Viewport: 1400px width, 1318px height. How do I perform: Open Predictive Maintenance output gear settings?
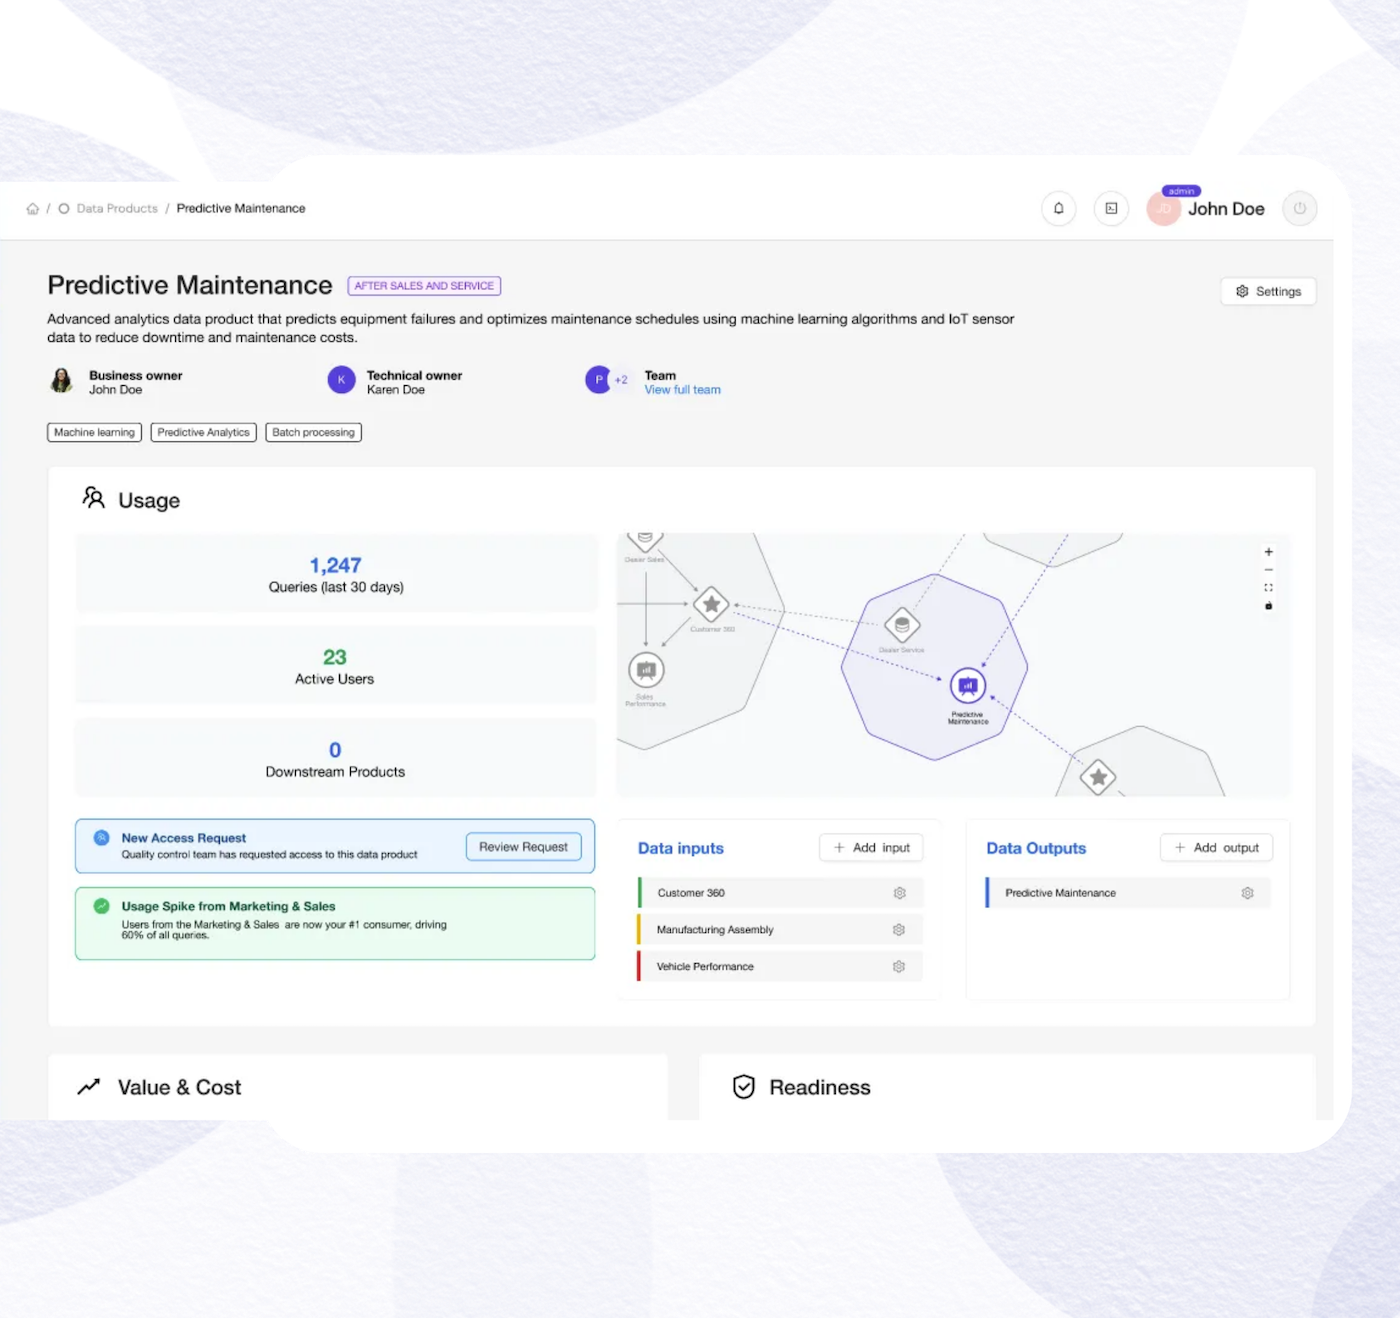click(1247, 893)
